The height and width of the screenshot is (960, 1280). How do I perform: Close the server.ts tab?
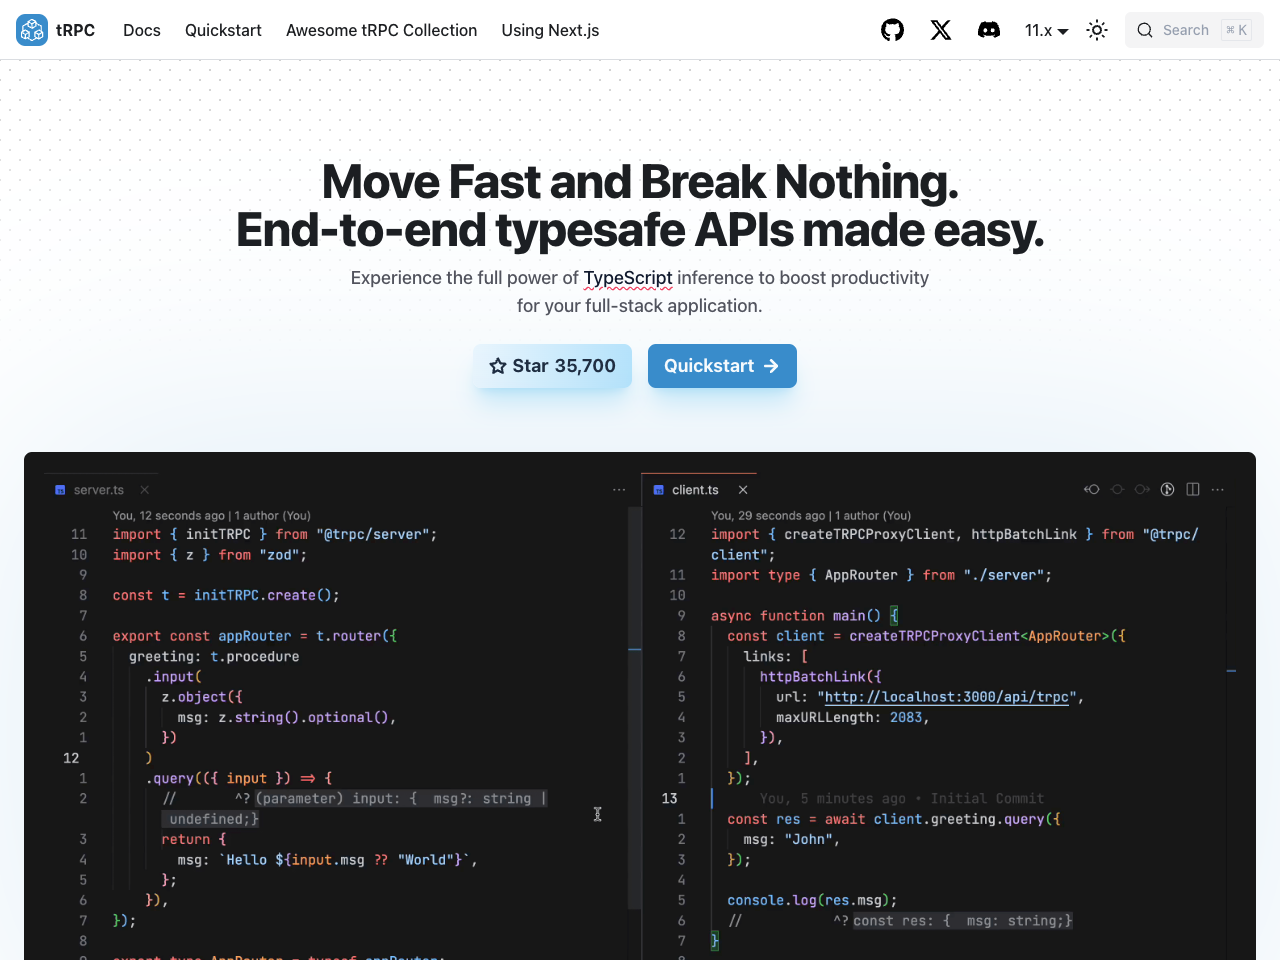tap(145, 490)
